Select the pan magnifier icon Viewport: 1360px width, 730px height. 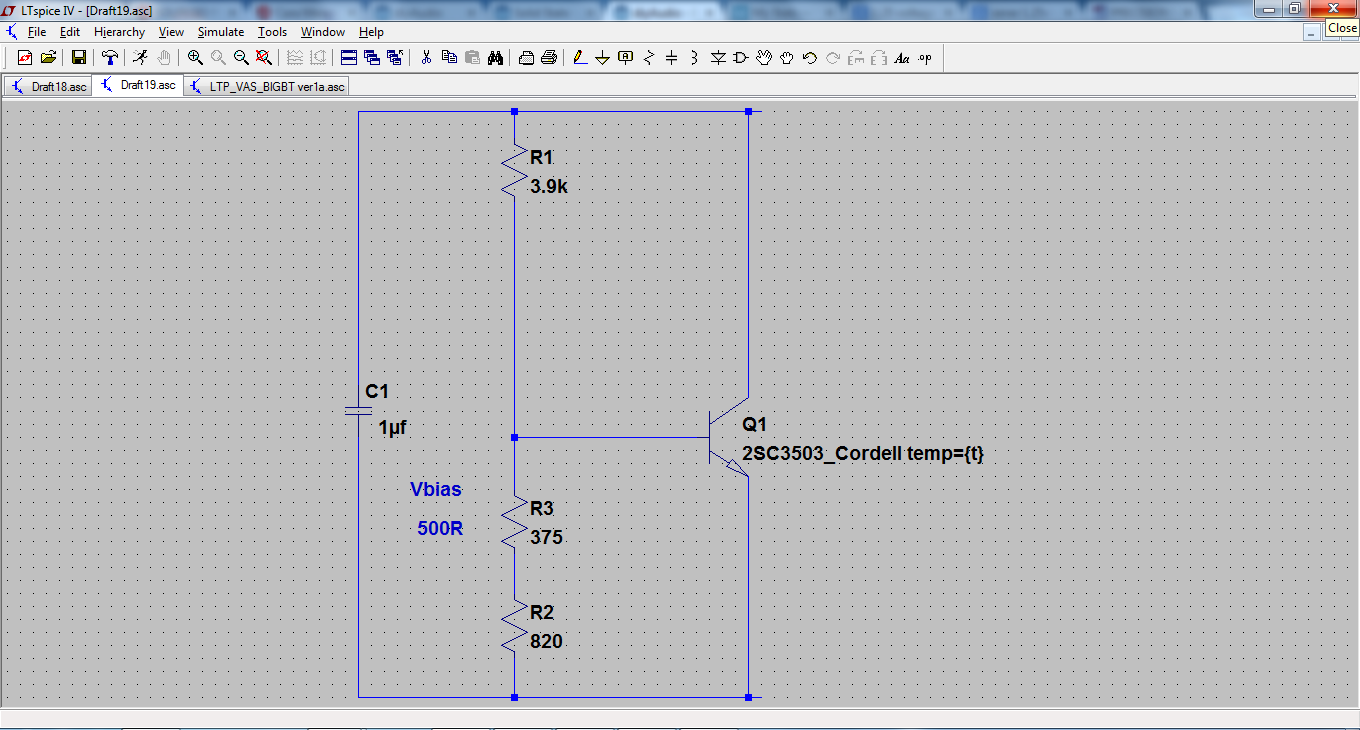[x=218, y=58]
